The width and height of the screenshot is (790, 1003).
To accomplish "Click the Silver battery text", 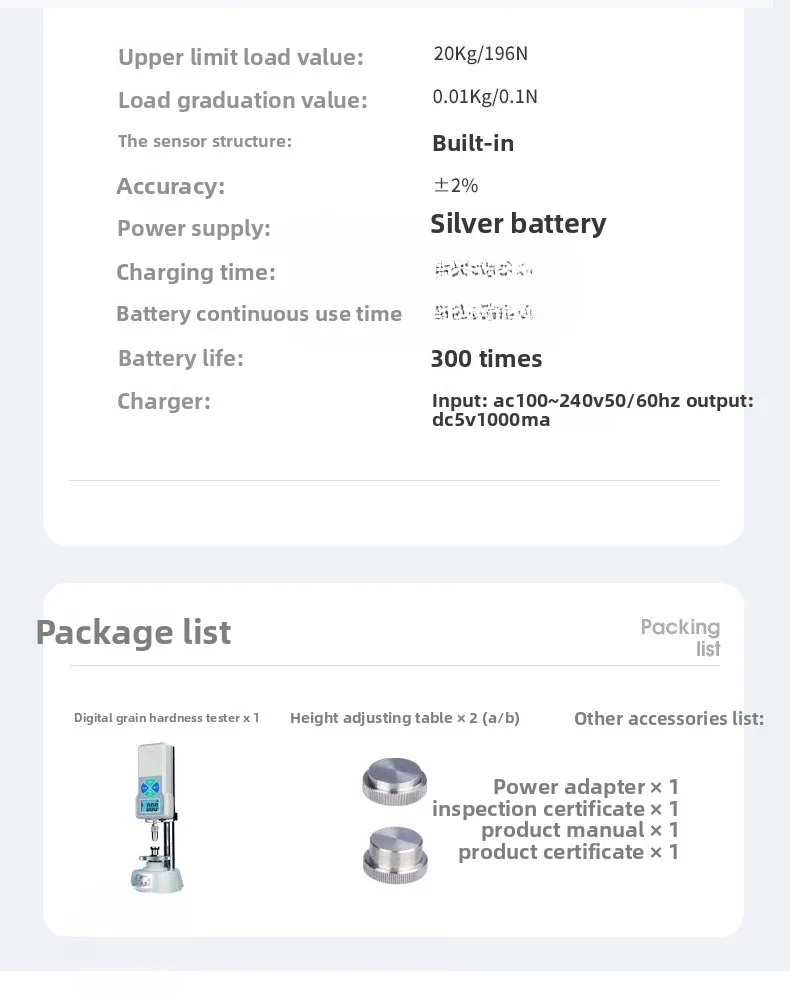I will (x=518, y=224).
